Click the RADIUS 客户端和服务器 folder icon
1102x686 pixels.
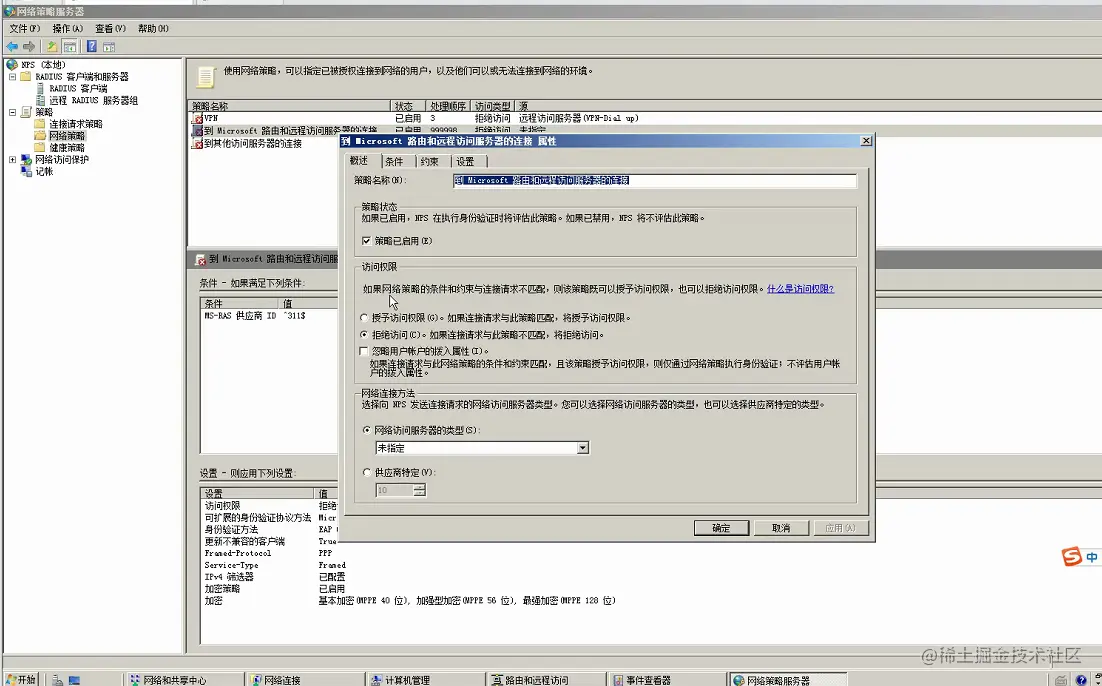[26, 77]
